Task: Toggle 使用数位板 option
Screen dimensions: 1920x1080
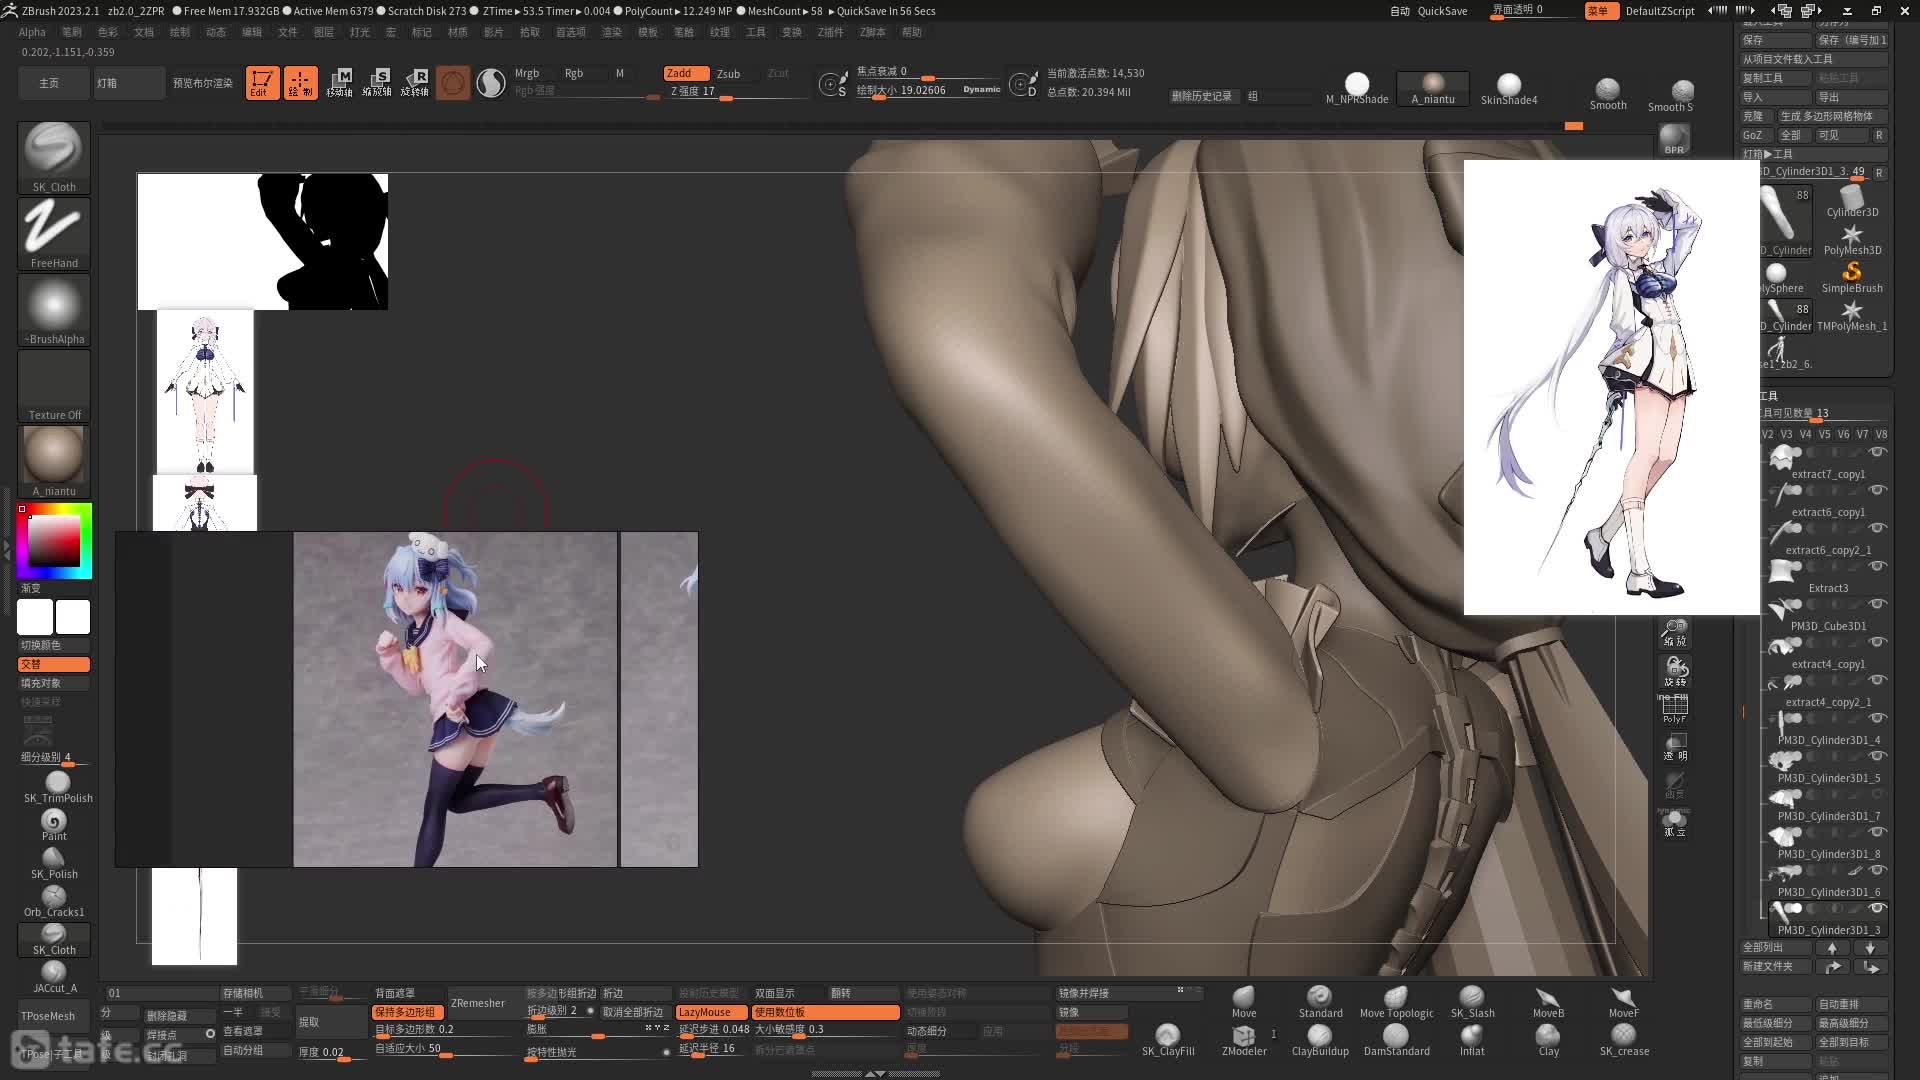Action: 825,1012
